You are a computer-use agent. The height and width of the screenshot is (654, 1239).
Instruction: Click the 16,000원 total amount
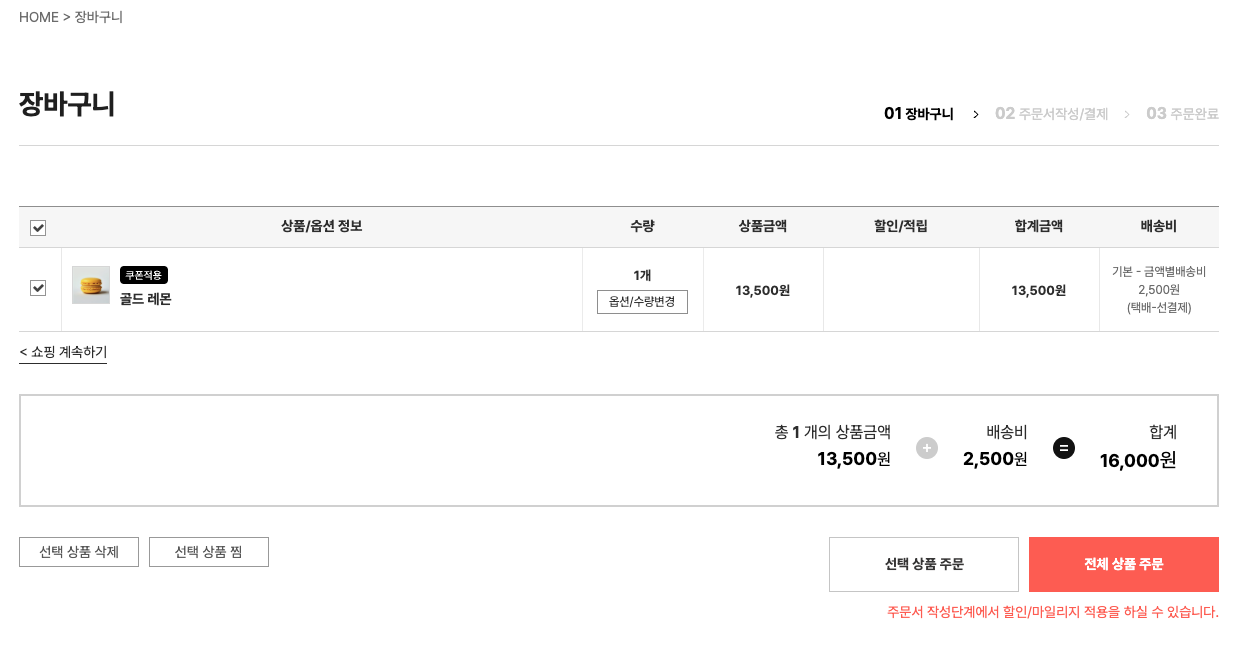1136,461
